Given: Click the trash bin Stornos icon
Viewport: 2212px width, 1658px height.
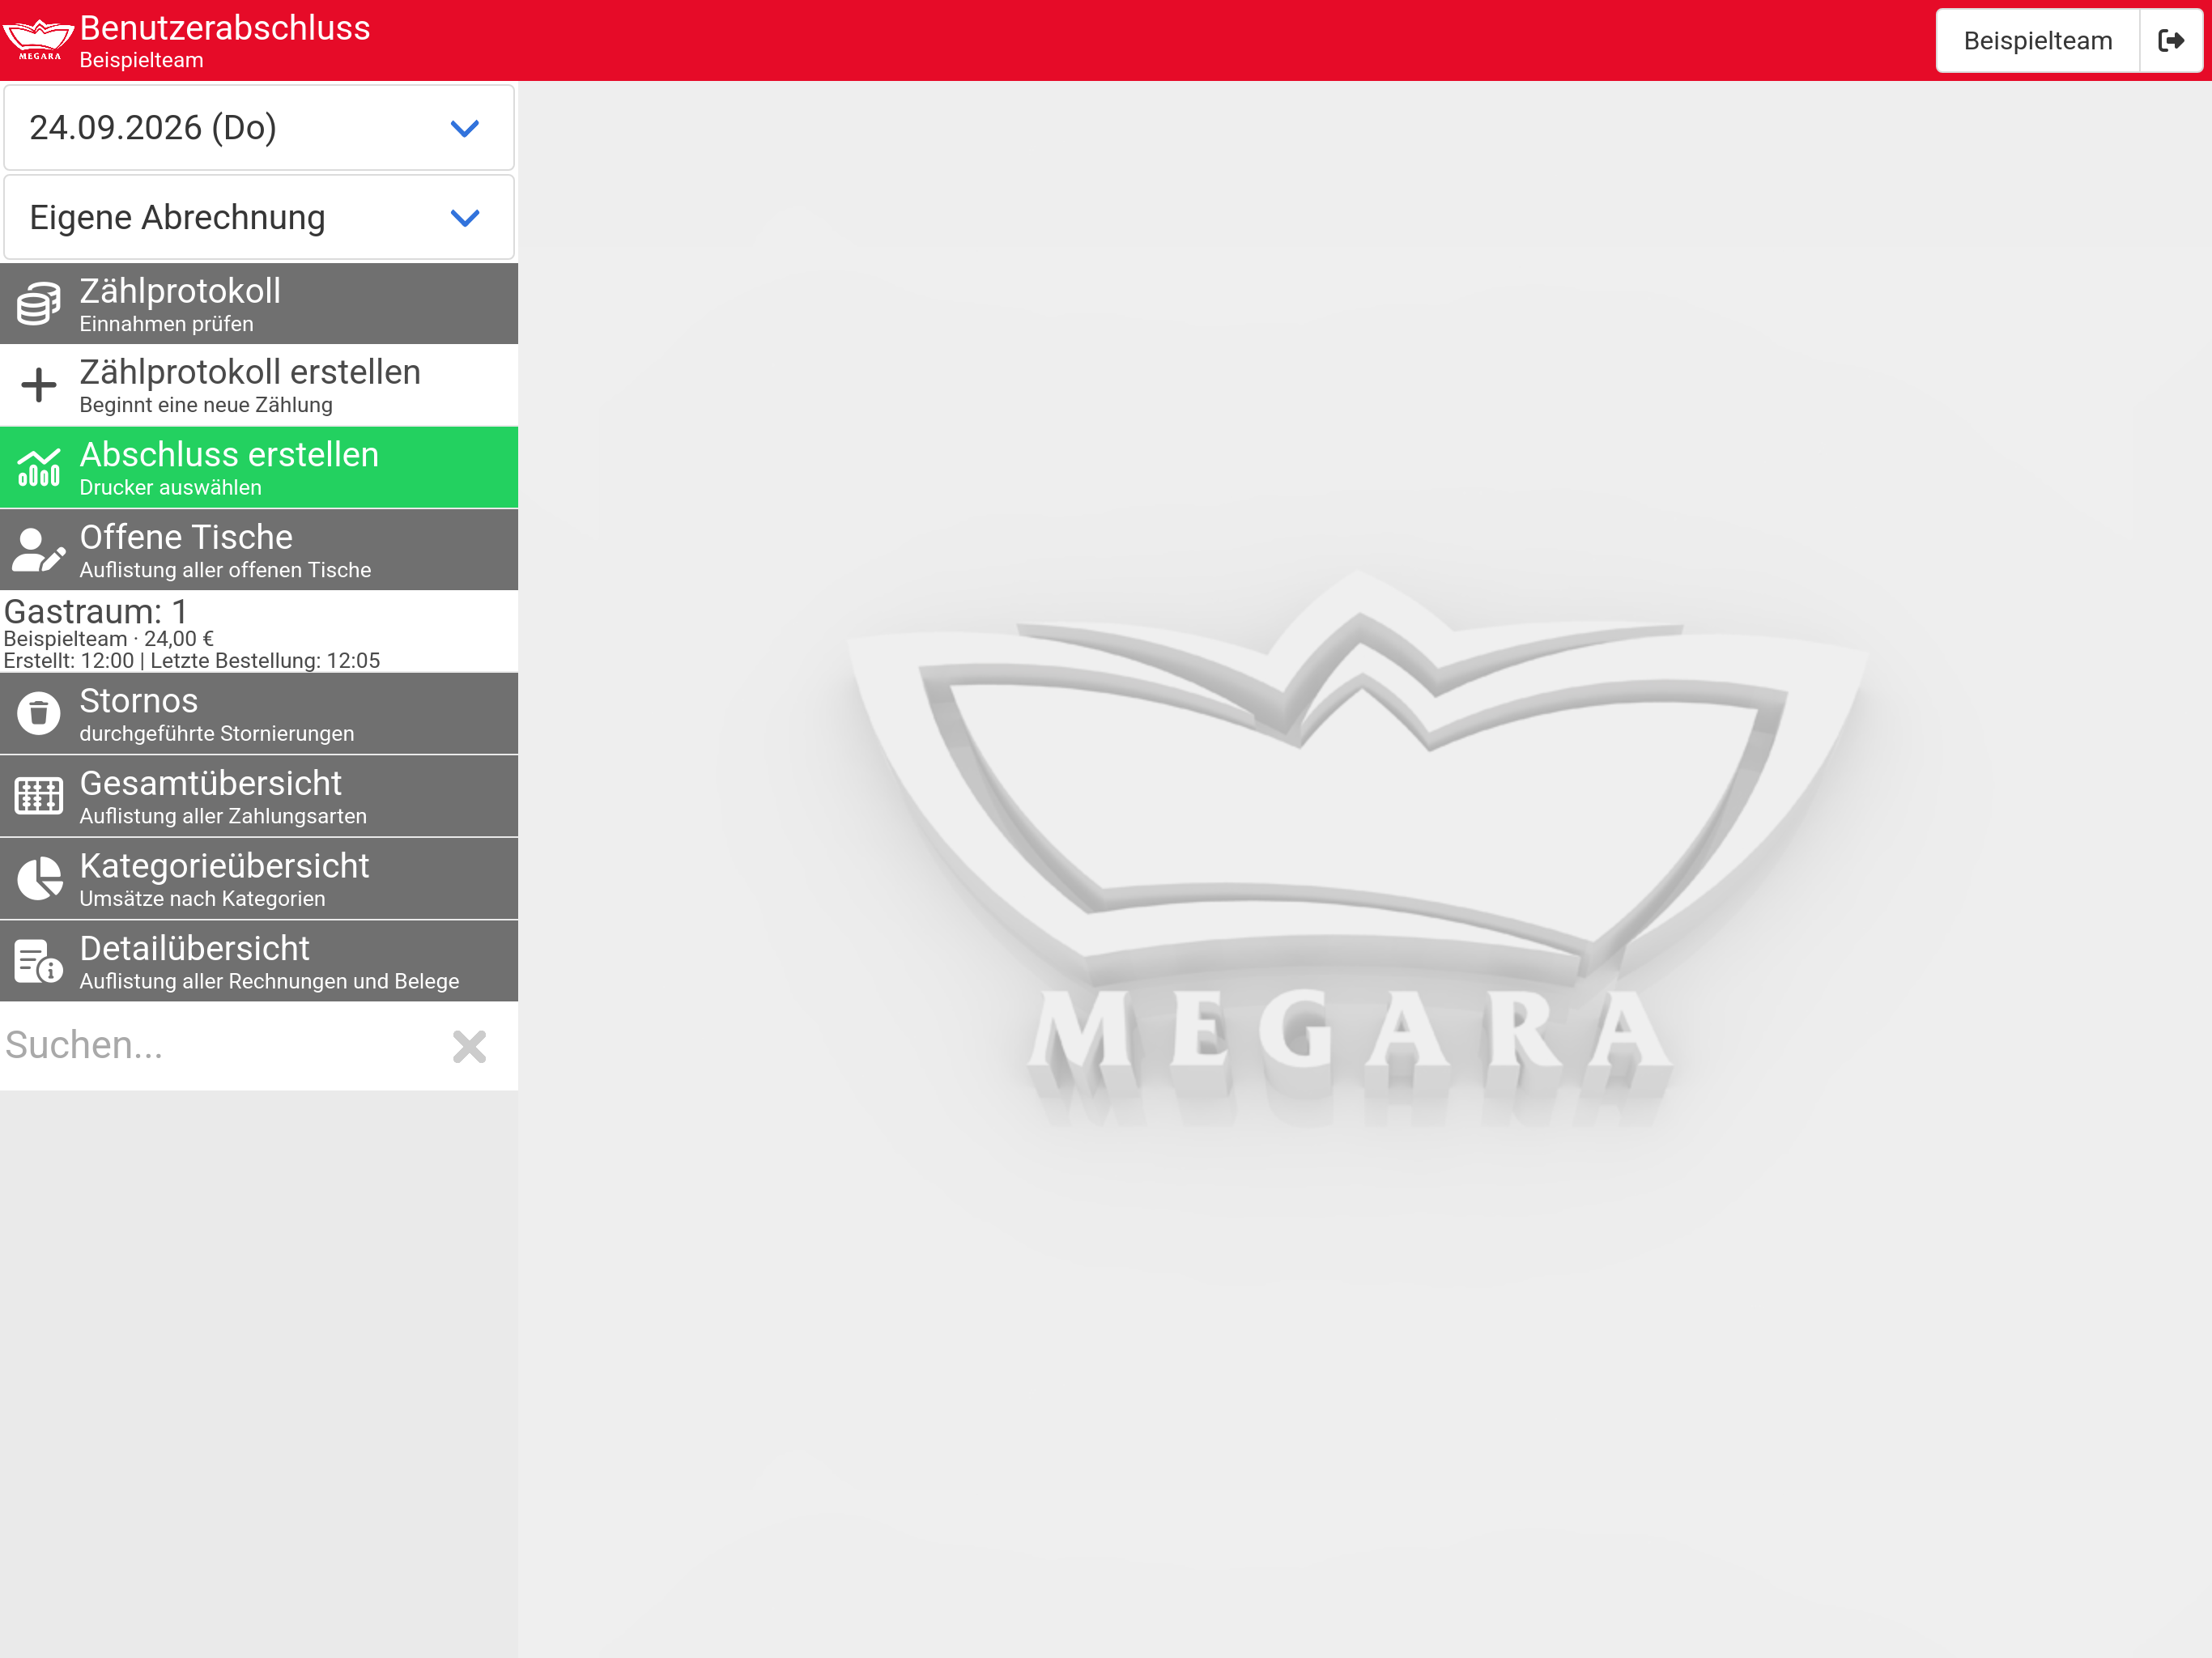Looking at the screenshot, I should pyautogui.click(x=39, y=714).
